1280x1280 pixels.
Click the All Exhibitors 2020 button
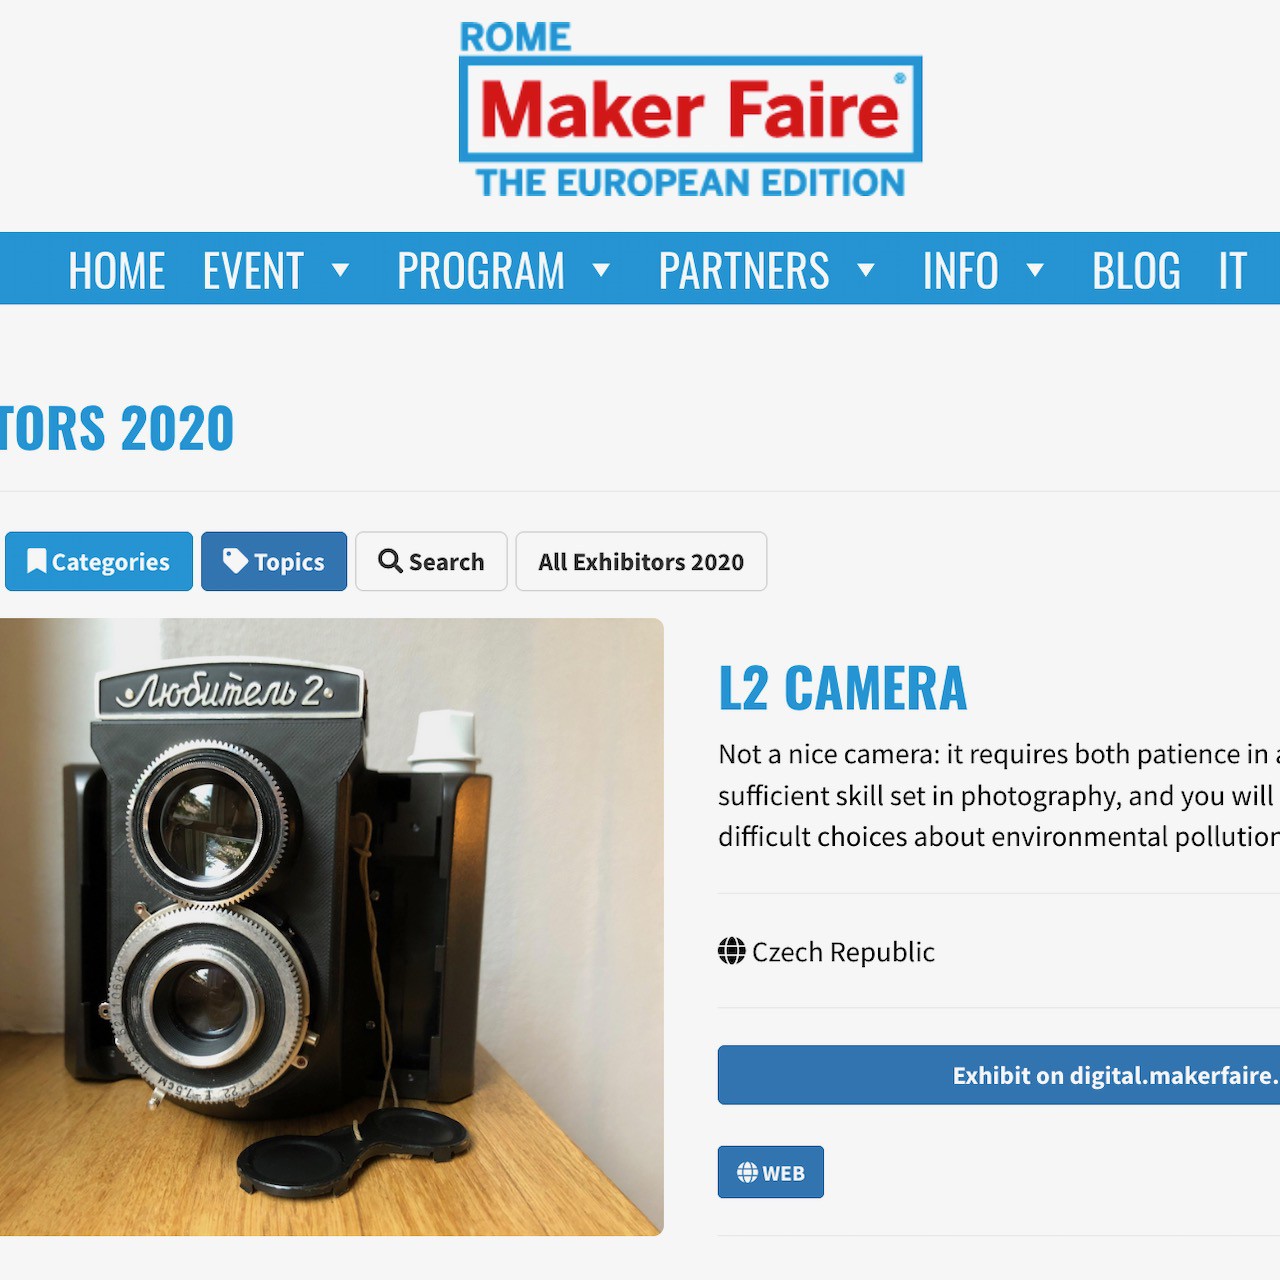click(x=641, y=561)
